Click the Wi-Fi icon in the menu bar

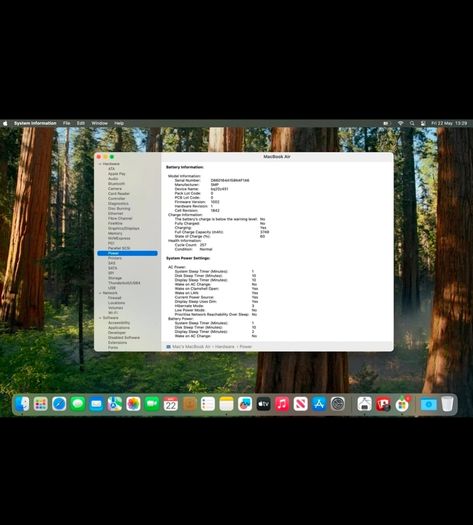[x=400, y=123]
